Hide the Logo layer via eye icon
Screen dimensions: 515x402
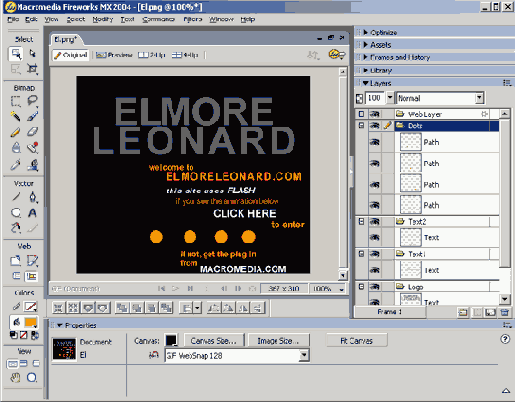tap(375, 287)
